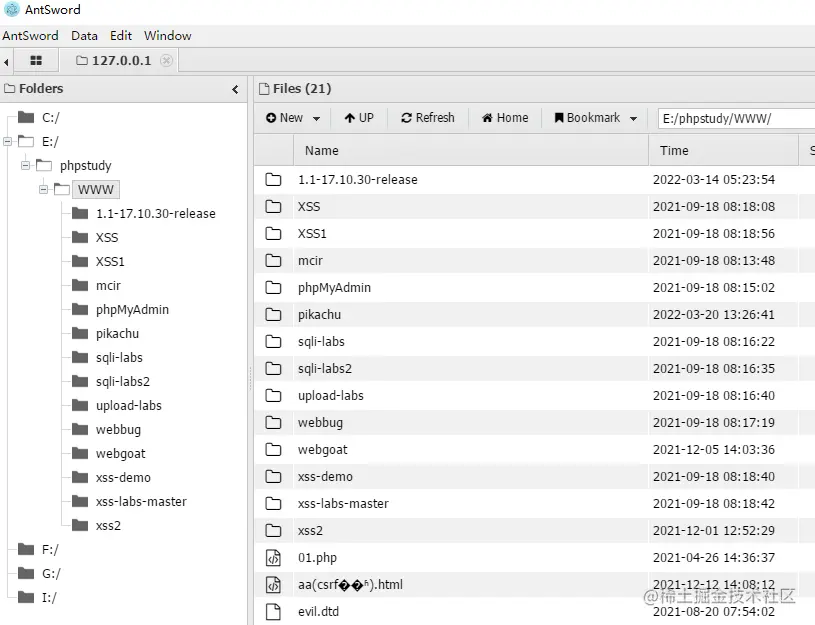
Task: Click folder icon of mcir in file list
Action: [273, 261]
